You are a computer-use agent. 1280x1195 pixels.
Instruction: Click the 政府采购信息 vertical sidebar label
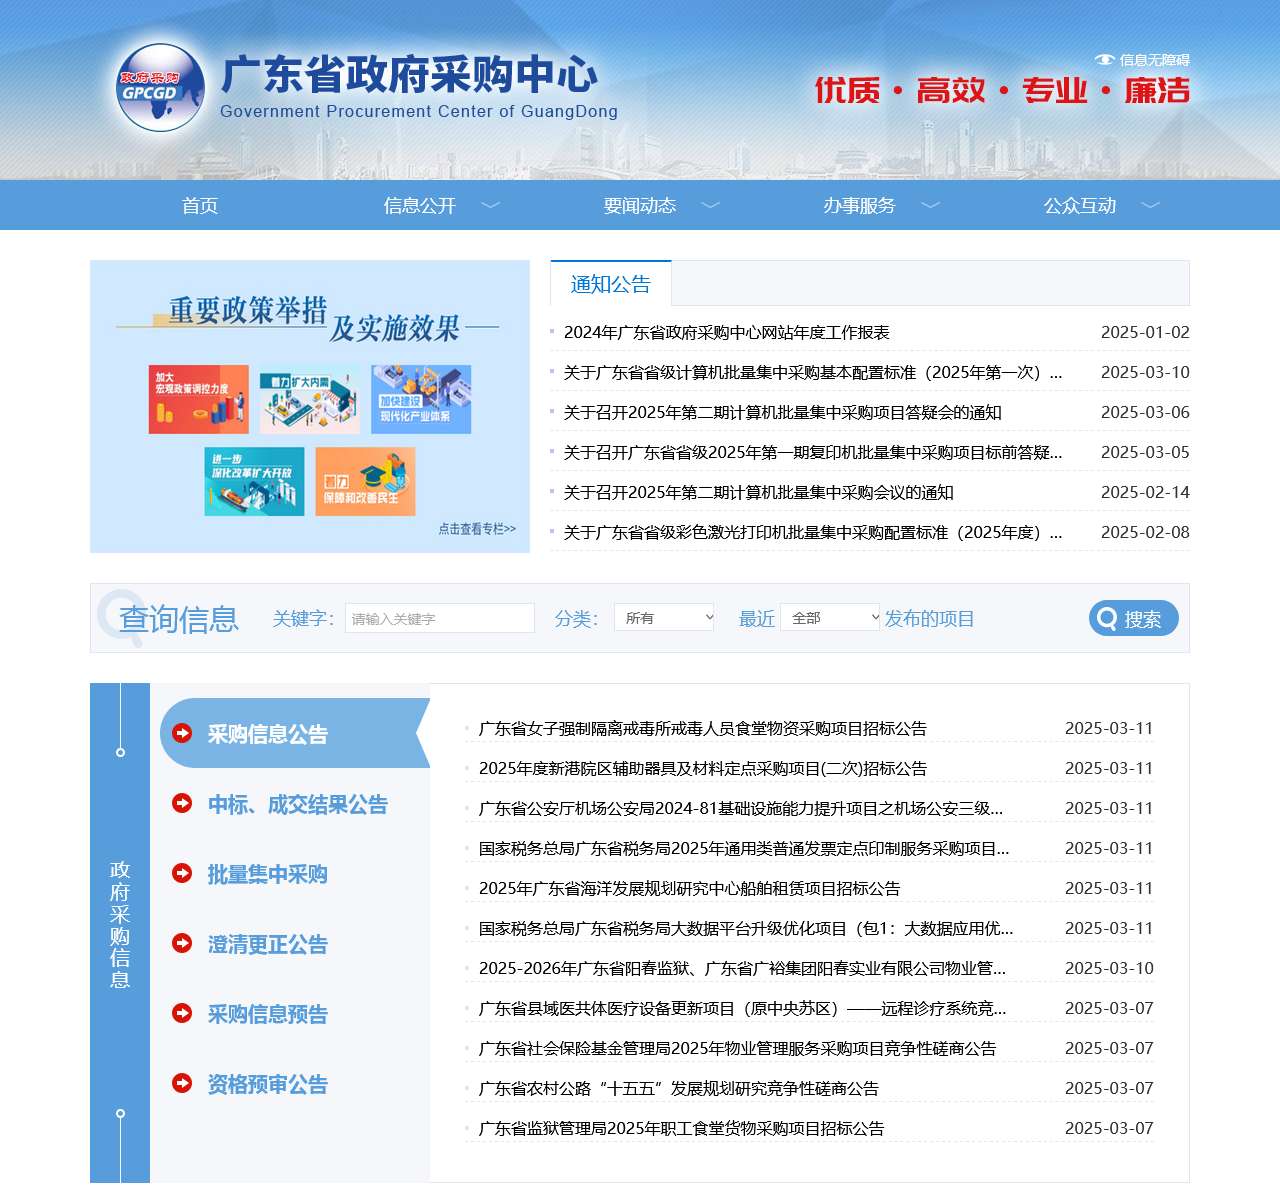(120, 925)
